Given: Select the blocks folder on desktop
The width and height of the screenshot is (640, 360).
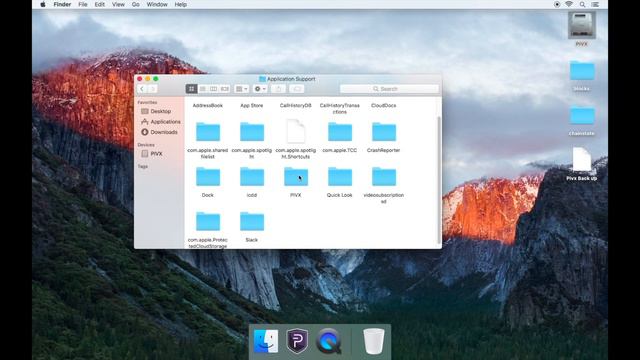Looking at the screenshot, I should [582, 71].
